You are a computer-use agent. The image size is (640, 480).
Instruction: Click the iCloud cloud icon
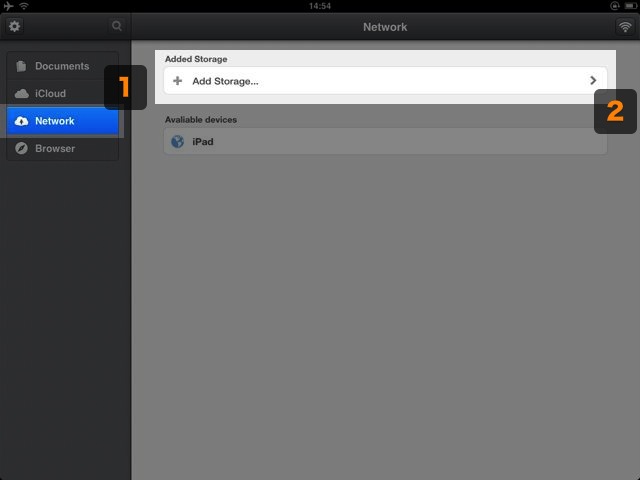22,93
